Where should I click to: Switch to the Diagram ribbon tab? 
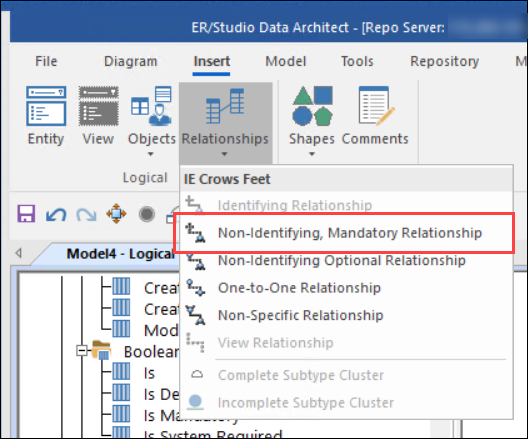(131, 62)
